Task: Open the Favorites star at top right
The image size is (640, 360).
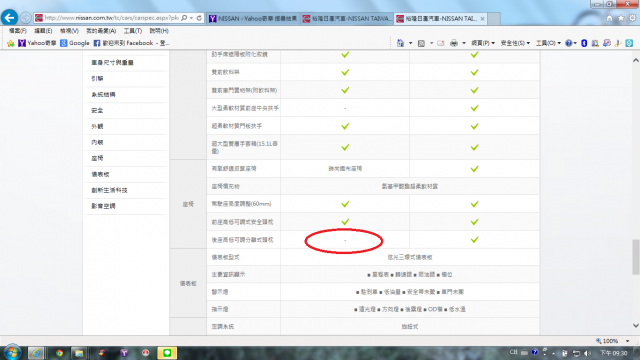Action: pyautogui.click(x=621, y=18)
